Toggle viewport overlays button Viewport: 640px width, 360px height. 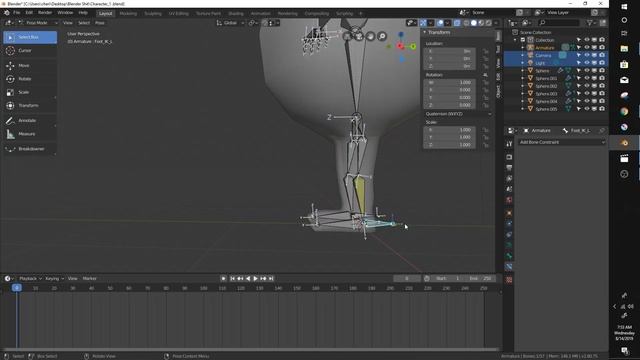[440, 23]
